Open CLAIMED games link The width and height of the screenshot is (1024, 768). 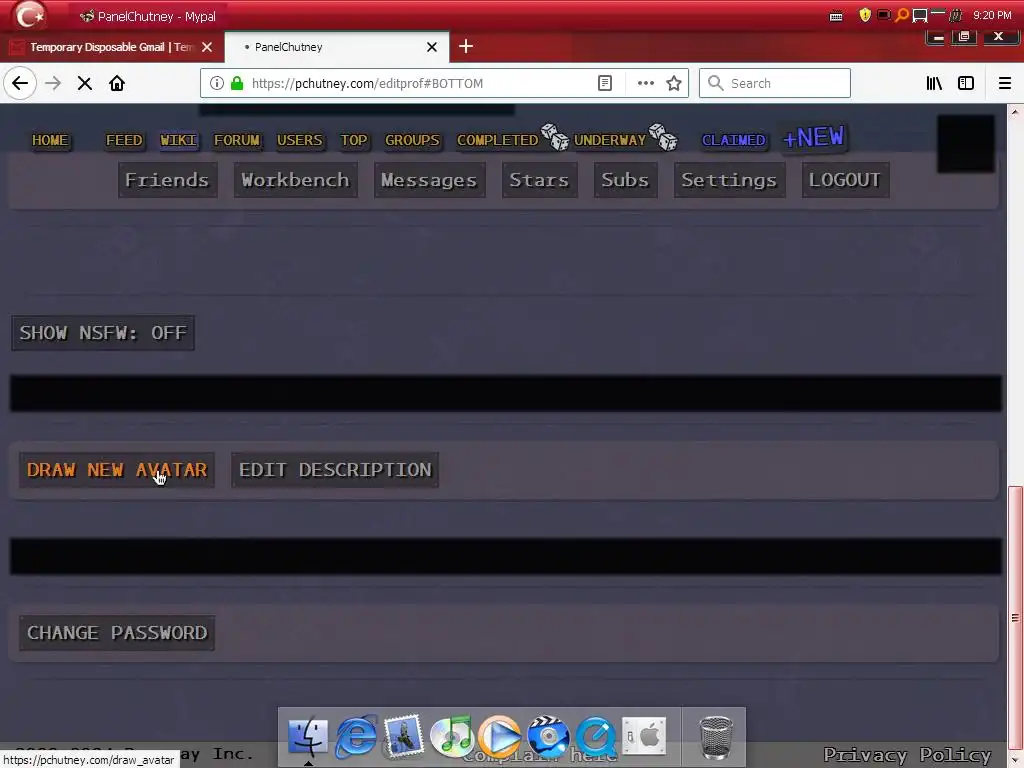[733, 140]
